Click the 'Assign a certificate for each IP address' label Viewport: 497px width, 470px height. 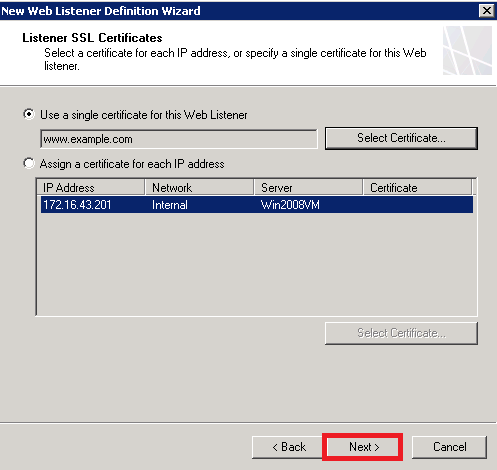pyautogui.click(x=132, y=164)
